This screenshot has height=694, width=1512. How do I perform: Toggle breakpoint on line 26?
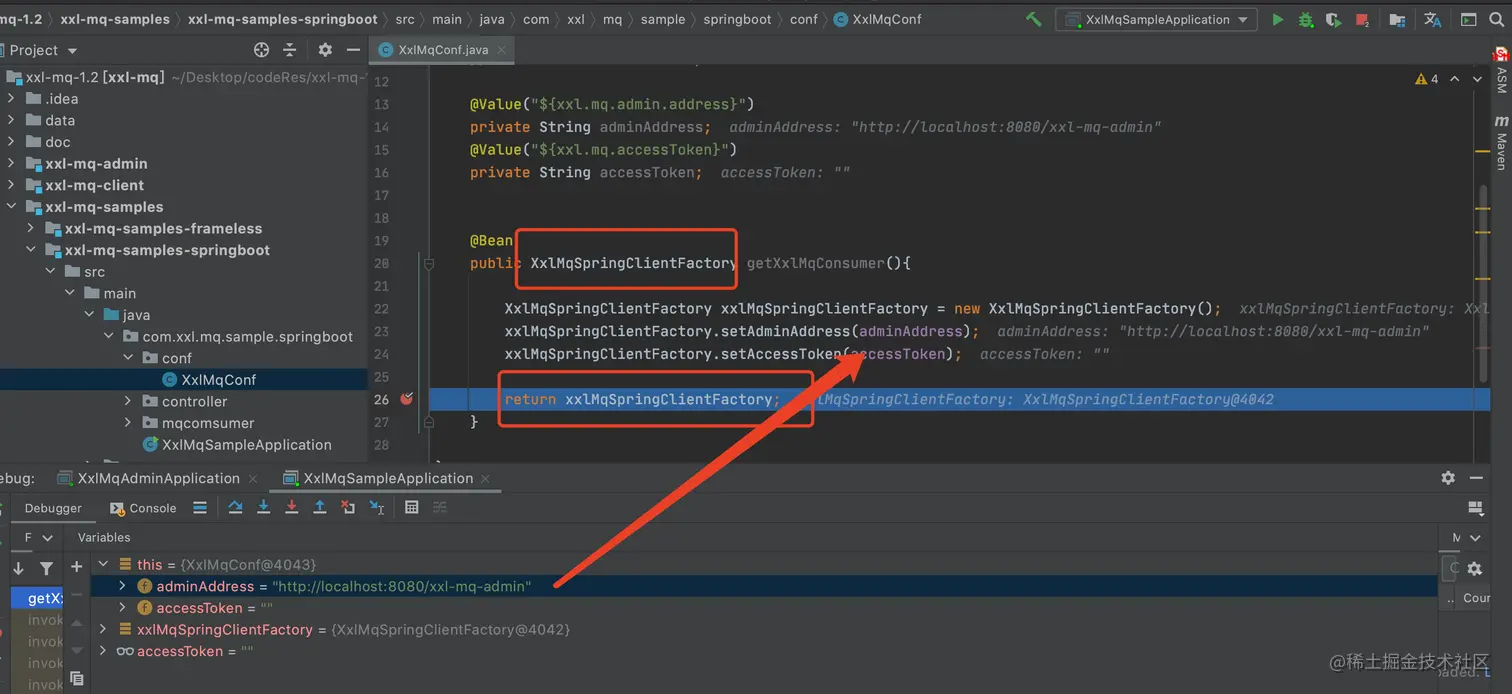(x=406, y=399)
